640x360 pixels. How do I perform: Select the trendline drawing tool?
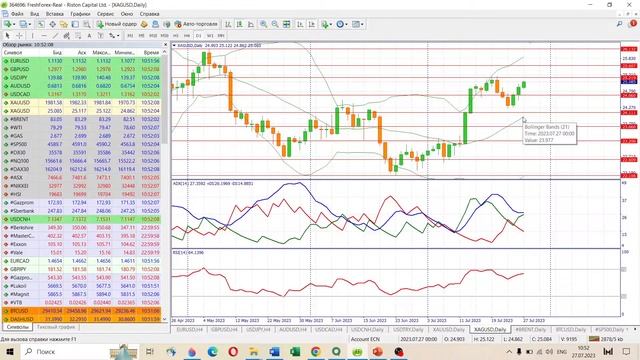(x=56, y=36)
